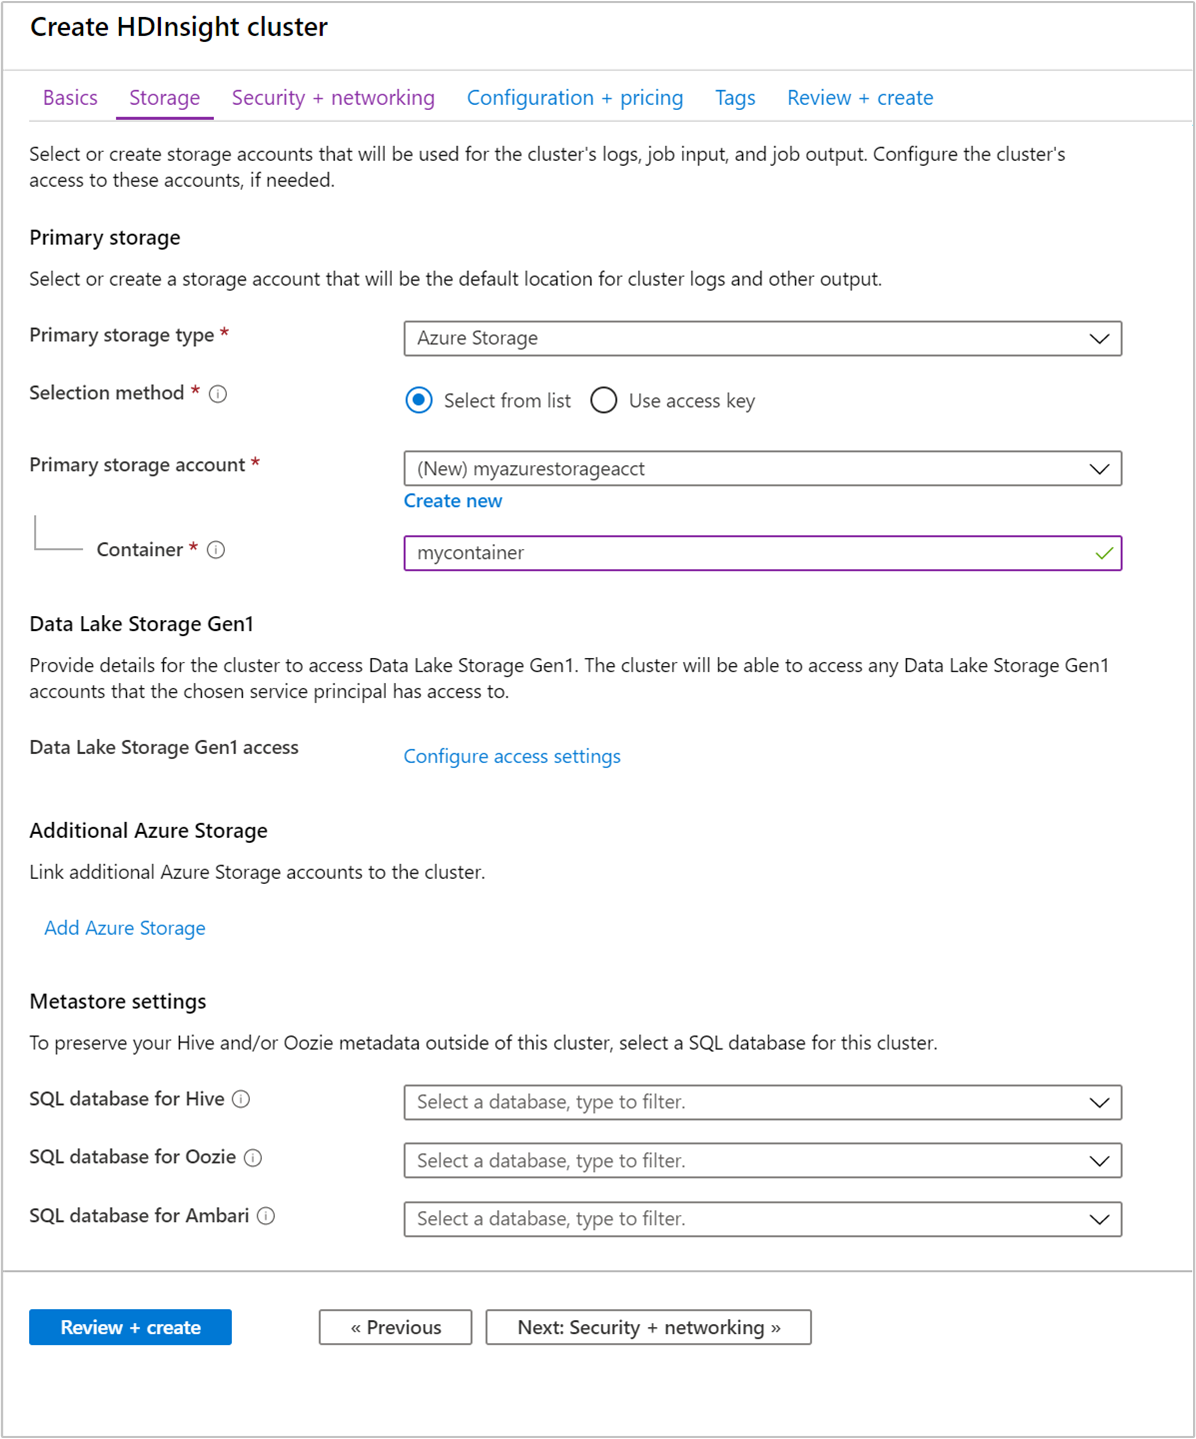The width and height of the screenshot is (1196, 1439).
Task: Click the Create new link
Action: click(x=453, y=500)
